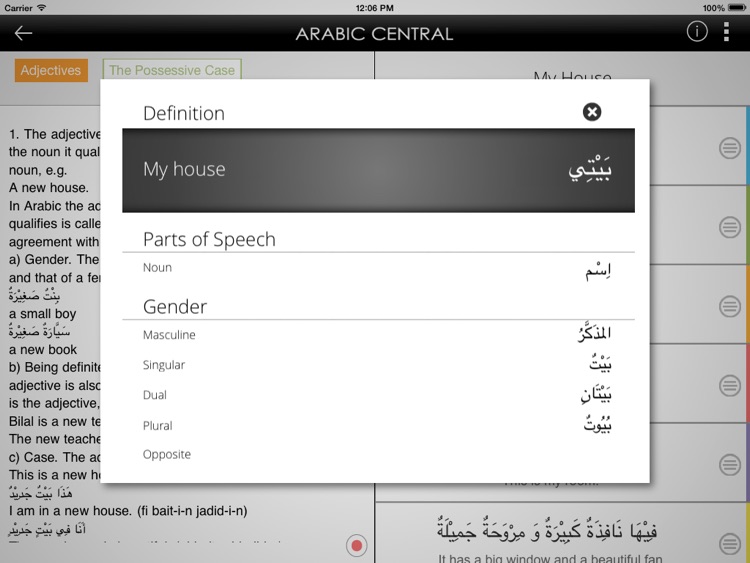Tap handle icon beside 'It has a big window'
Screen dimensions: 750x563
coord(729,544)
